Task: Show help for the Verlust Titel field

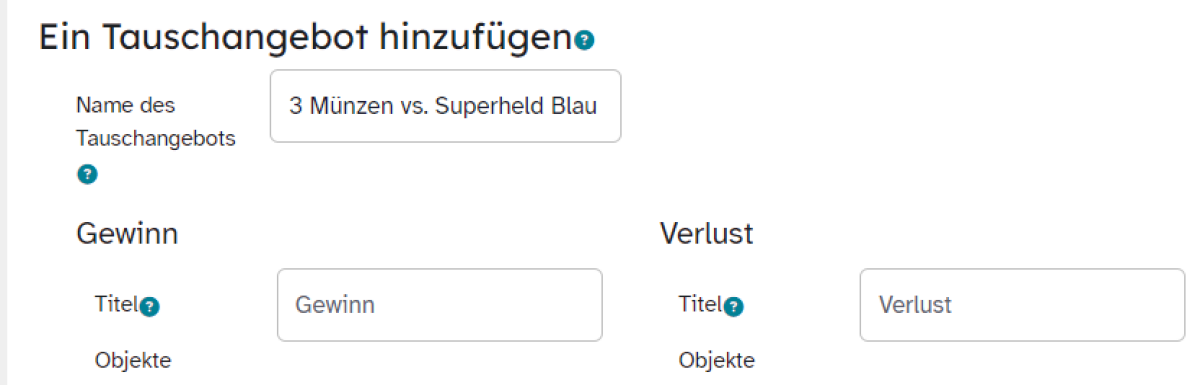Action: click(733, 307)
